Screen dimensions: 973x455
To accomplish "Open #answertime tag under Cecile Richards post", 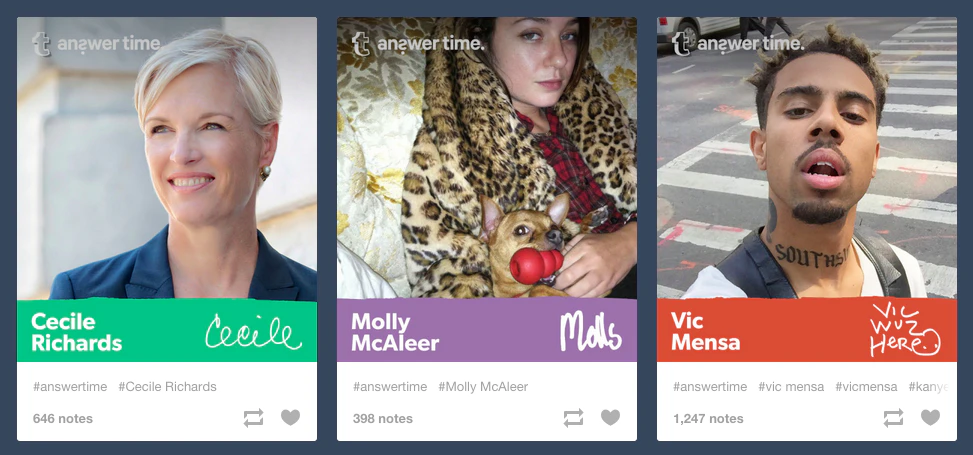I will (70, 387).
